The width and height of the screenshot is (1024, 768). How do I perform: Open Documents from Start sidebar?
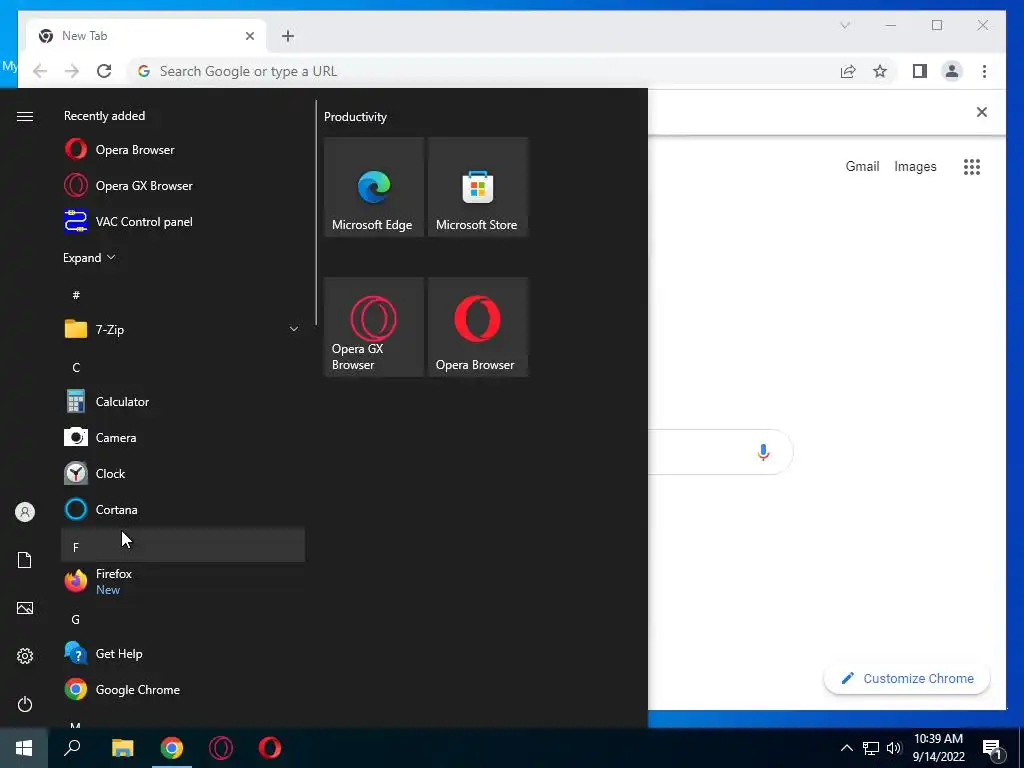coord(25,560)
